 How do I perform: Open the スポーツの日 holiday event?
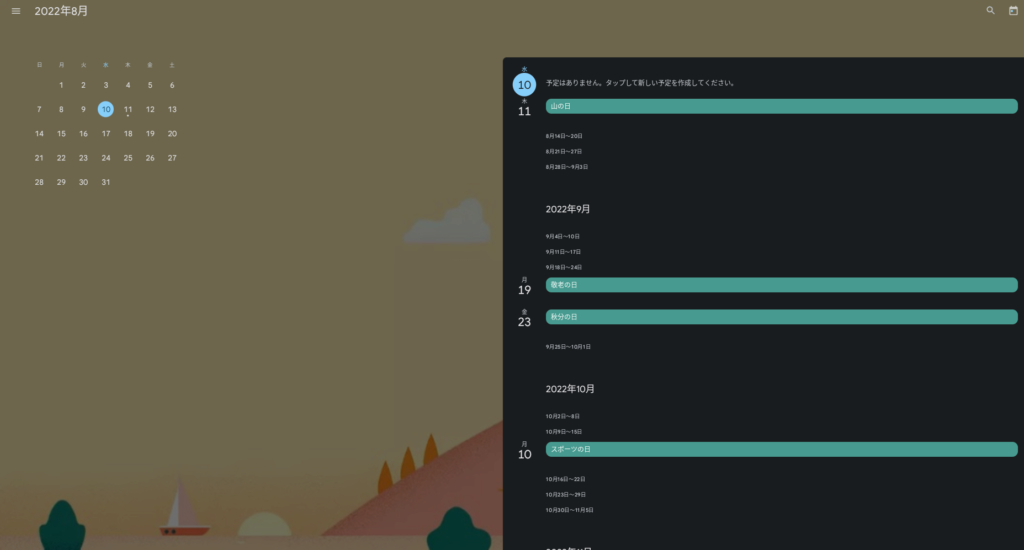[x=782, y=449]
